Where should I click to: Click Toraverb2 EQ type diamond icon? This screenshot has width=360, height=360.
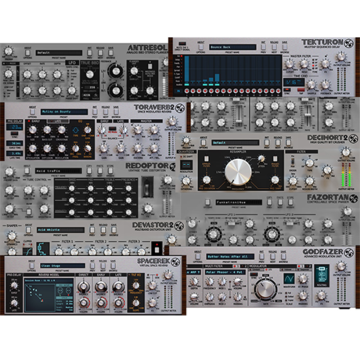[x=75, y=131]
